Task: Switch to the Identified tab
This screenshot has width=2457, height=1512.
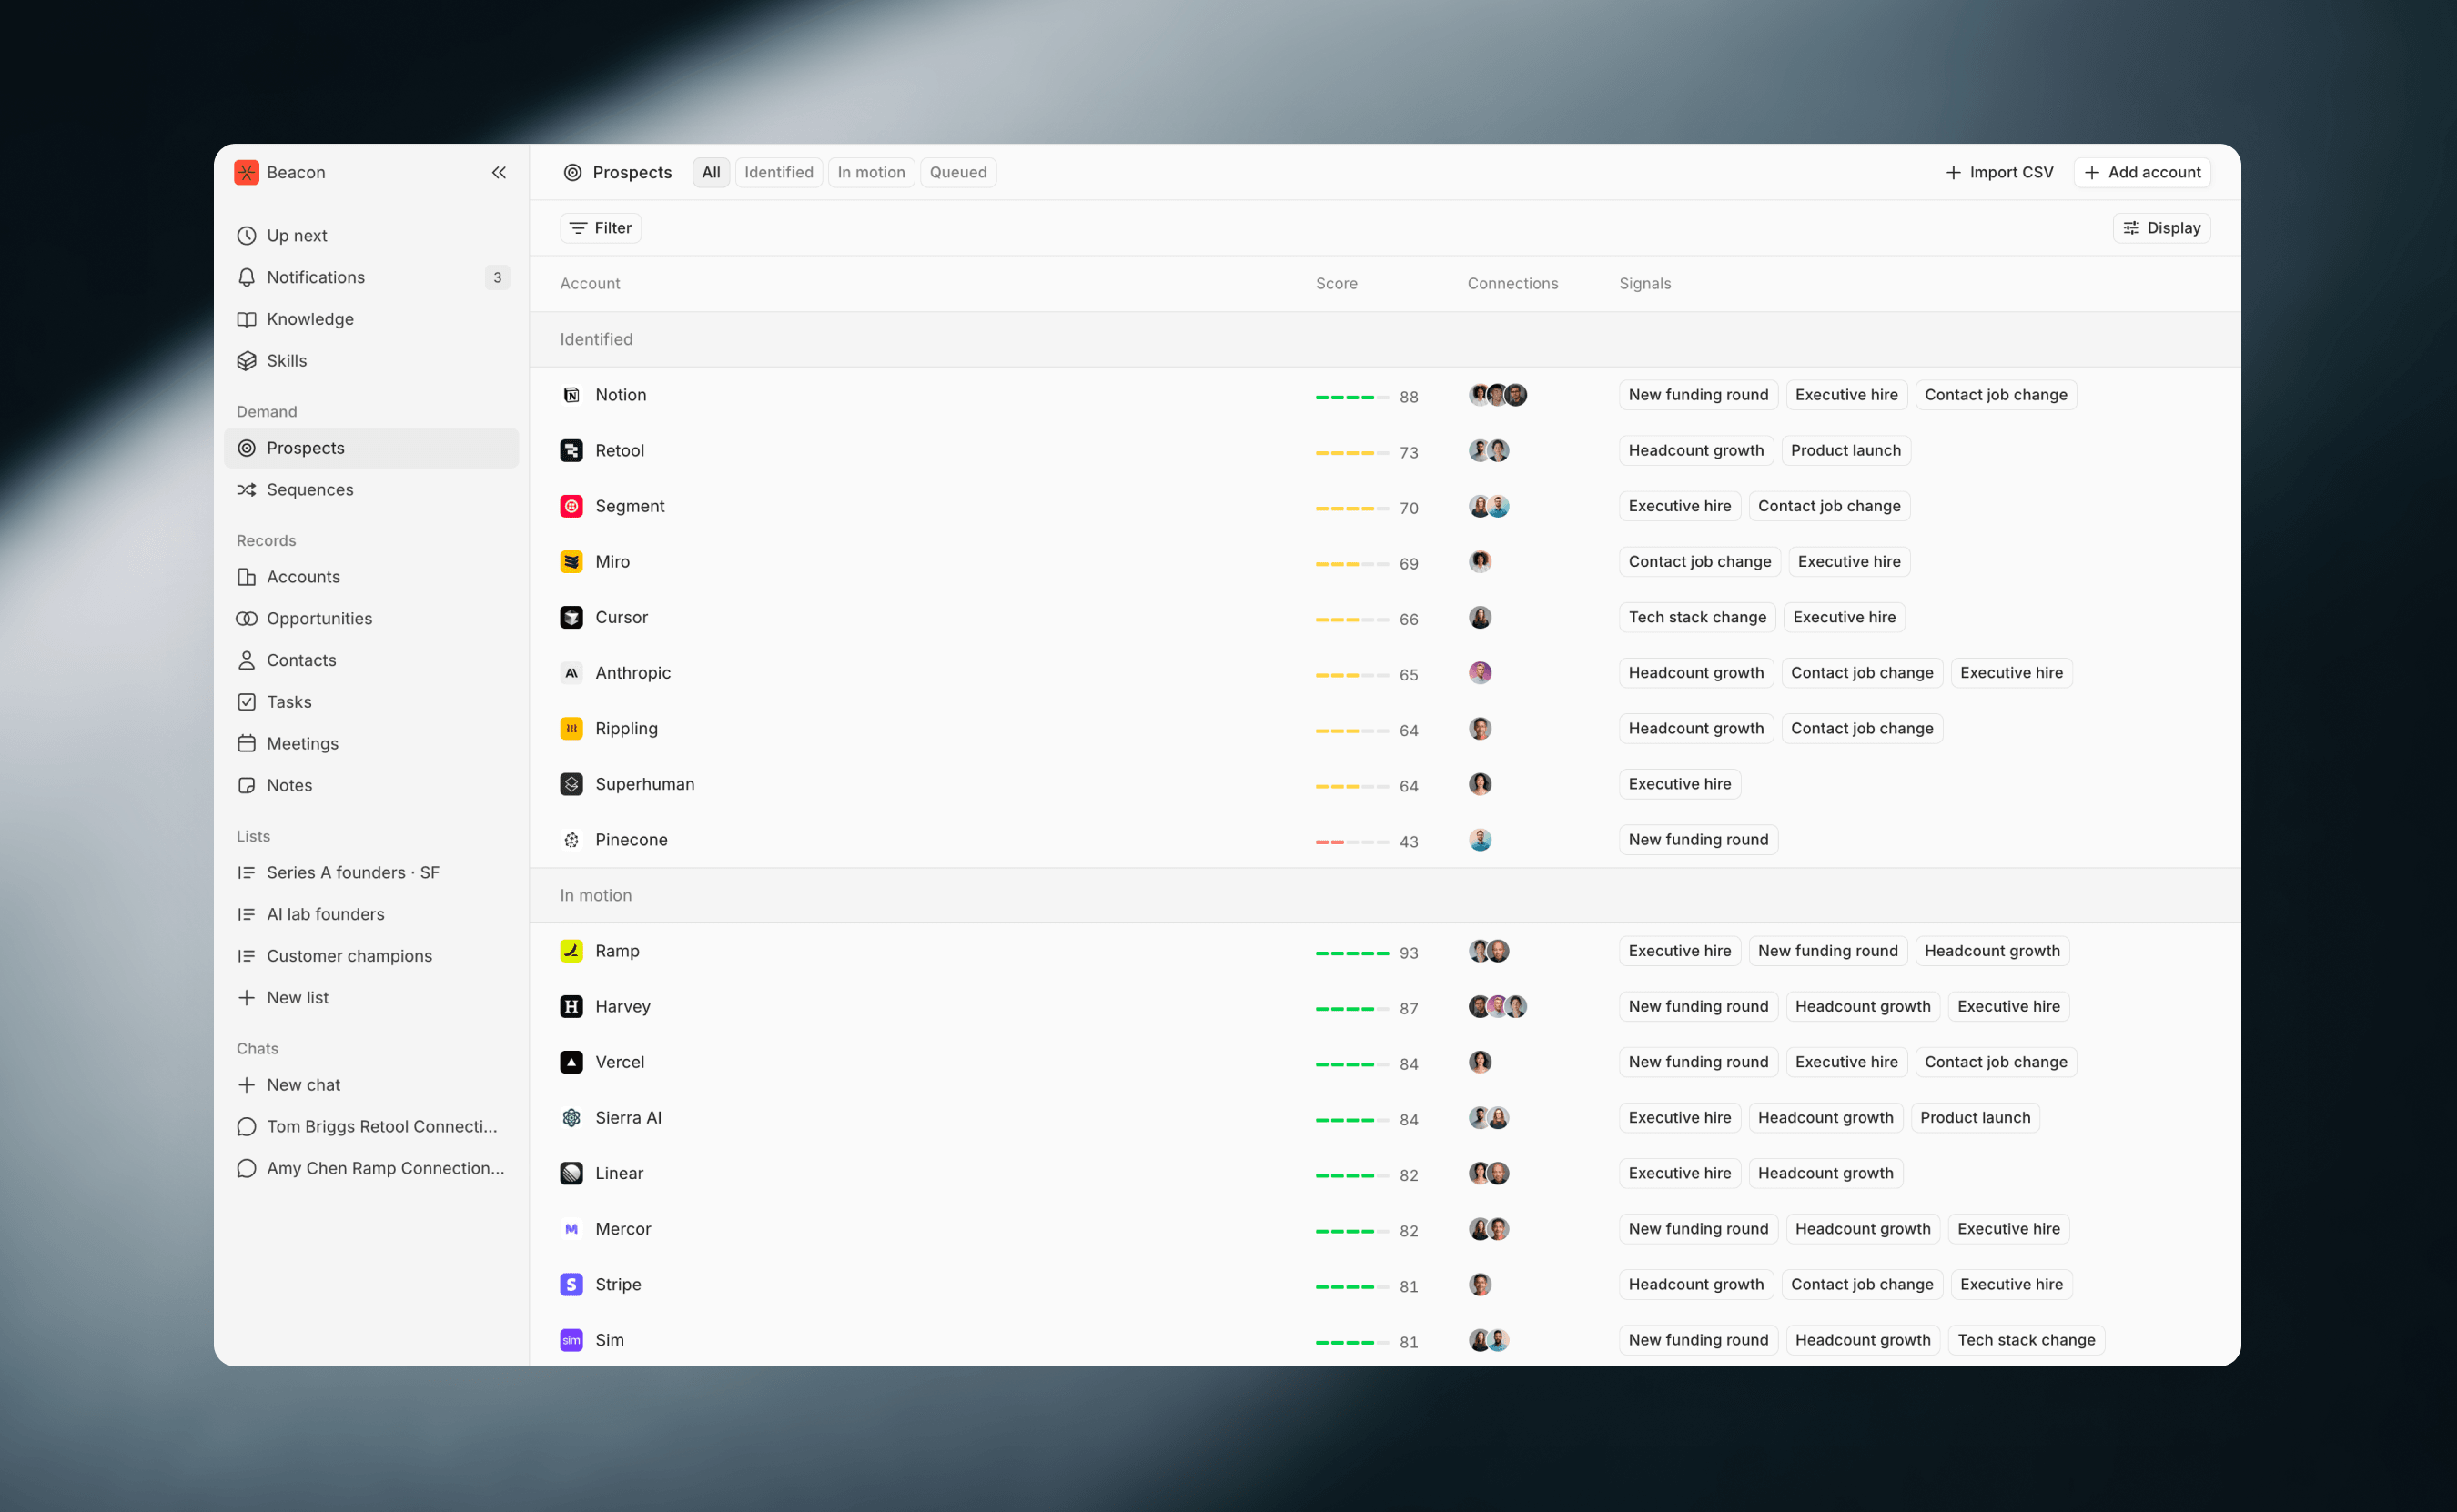Action: (778, 172)
